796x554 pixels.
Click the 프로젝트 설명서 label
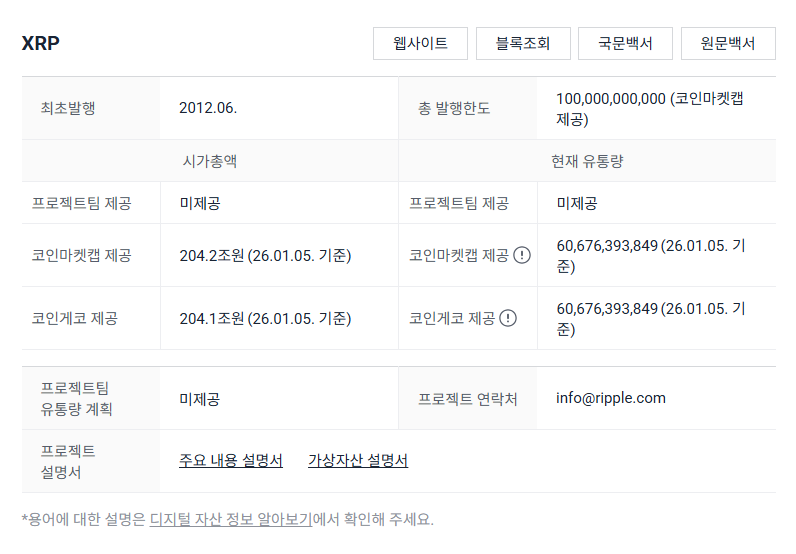click(68, 462)
